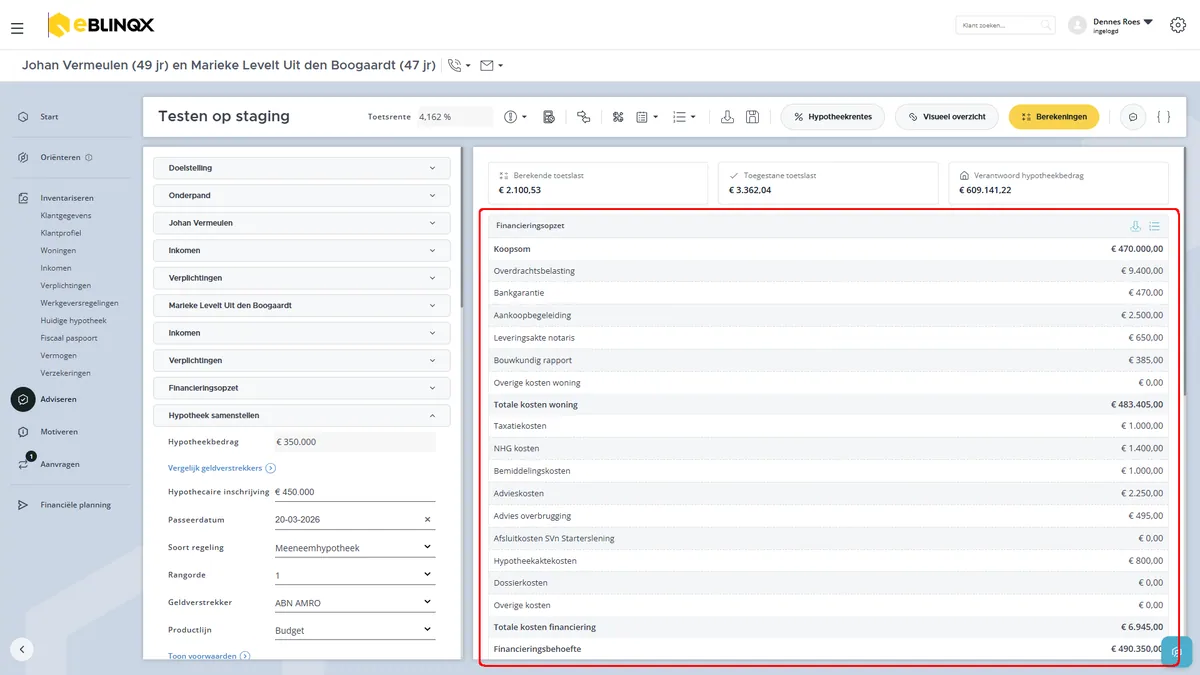This screenshot has width=1200, height=675.
Task: Open Aanvragen in the sidebar
Action: tap(60, 464)
